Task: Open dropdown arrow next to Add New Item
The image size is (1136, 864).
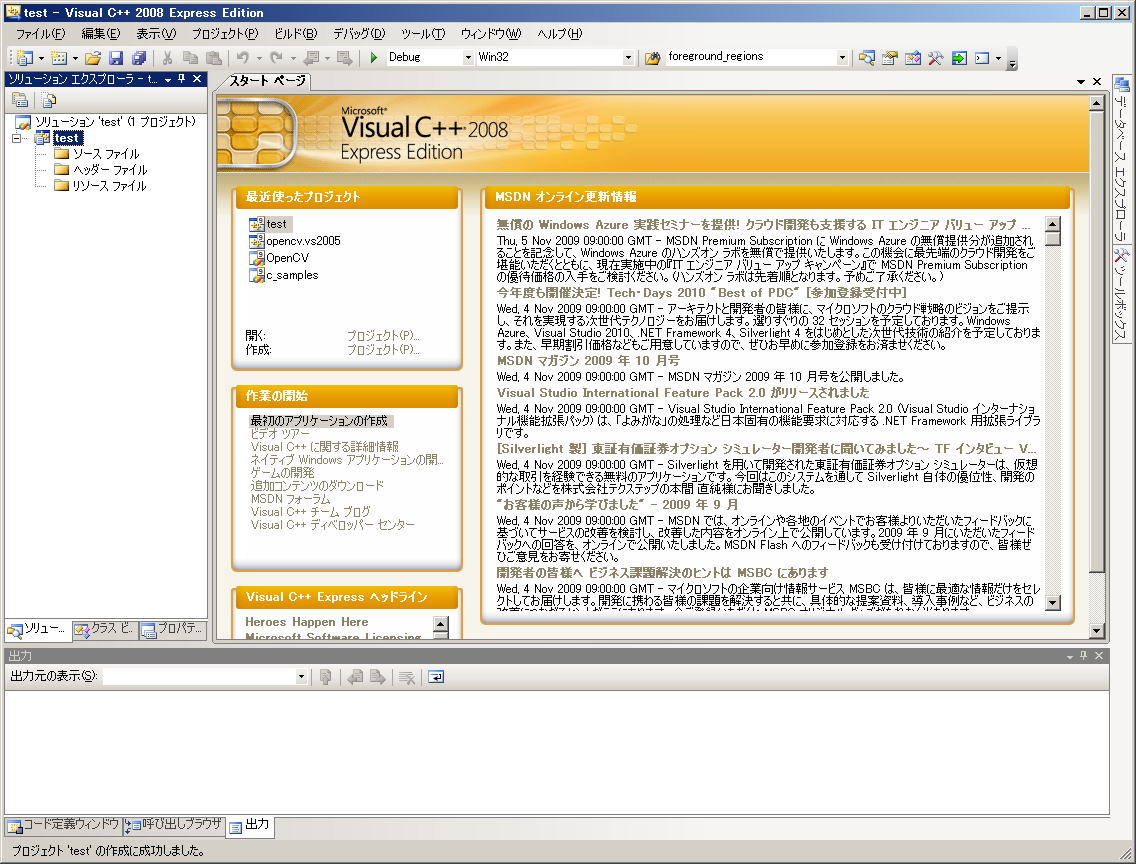Action: coord(75,58)
